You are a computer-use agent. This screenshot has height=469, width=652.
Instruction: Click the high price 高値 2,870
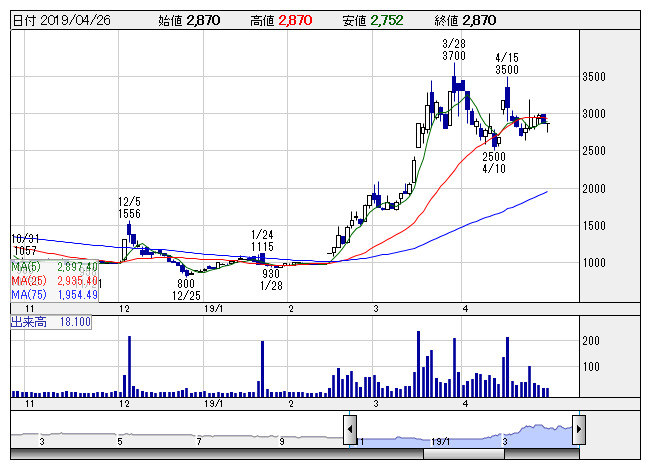click(x=281, y=20)
